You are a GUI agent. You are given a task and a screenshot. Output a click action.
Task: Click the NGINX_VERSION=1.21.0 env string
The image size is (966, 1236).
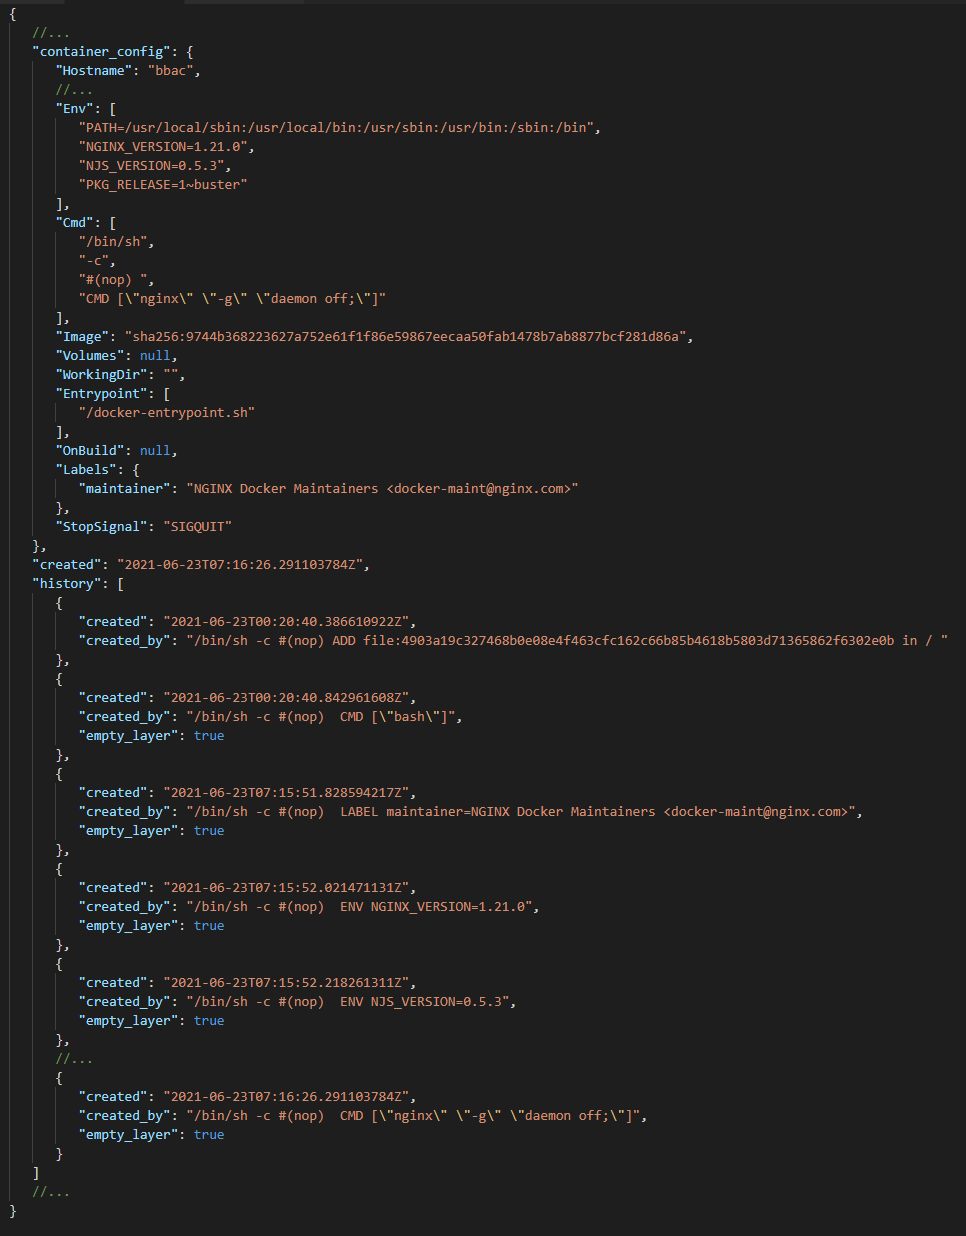point(166,146)
